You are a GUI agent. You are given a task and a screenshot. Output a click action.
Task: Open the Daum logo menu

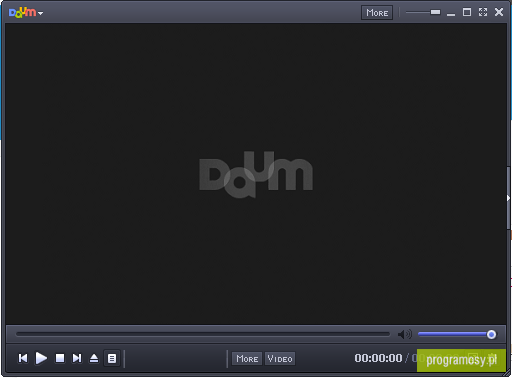pos(26,13)
